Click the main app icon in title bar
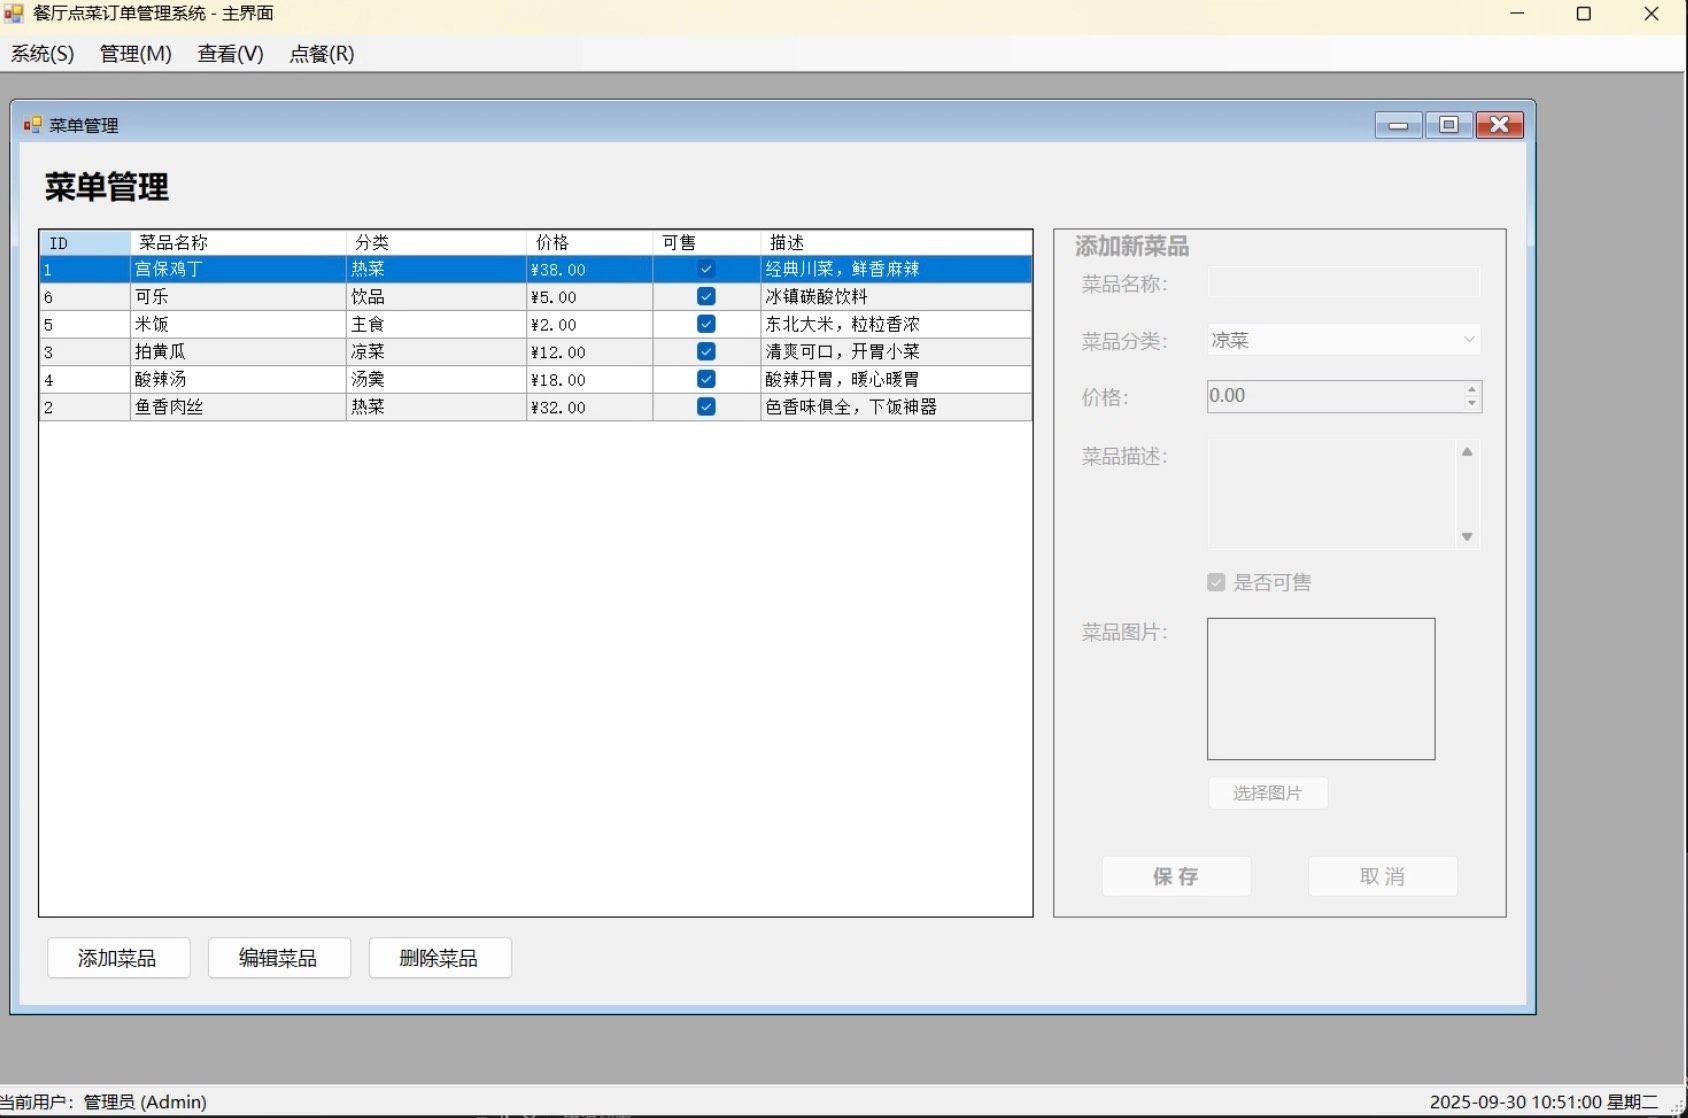 click(14, 13)
